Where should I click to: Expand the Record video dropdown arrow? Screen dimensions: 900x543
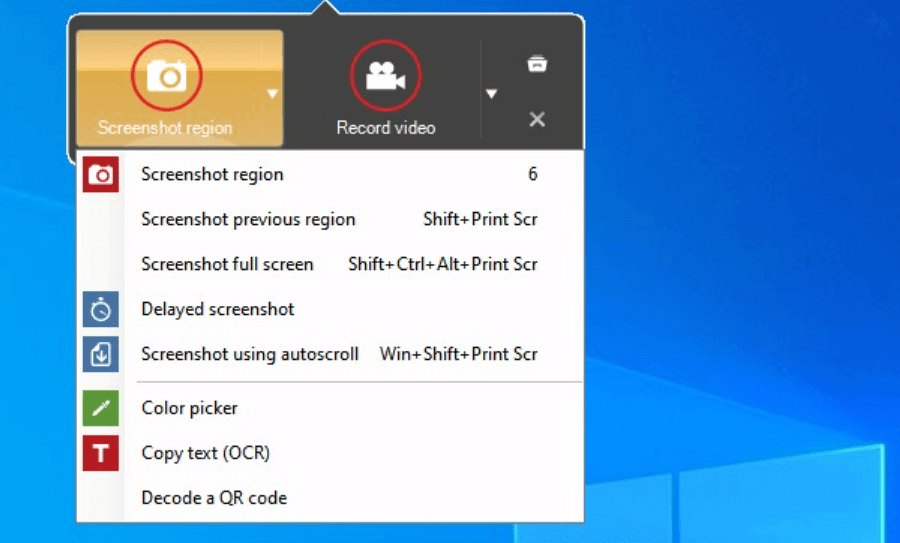(491, 93)
